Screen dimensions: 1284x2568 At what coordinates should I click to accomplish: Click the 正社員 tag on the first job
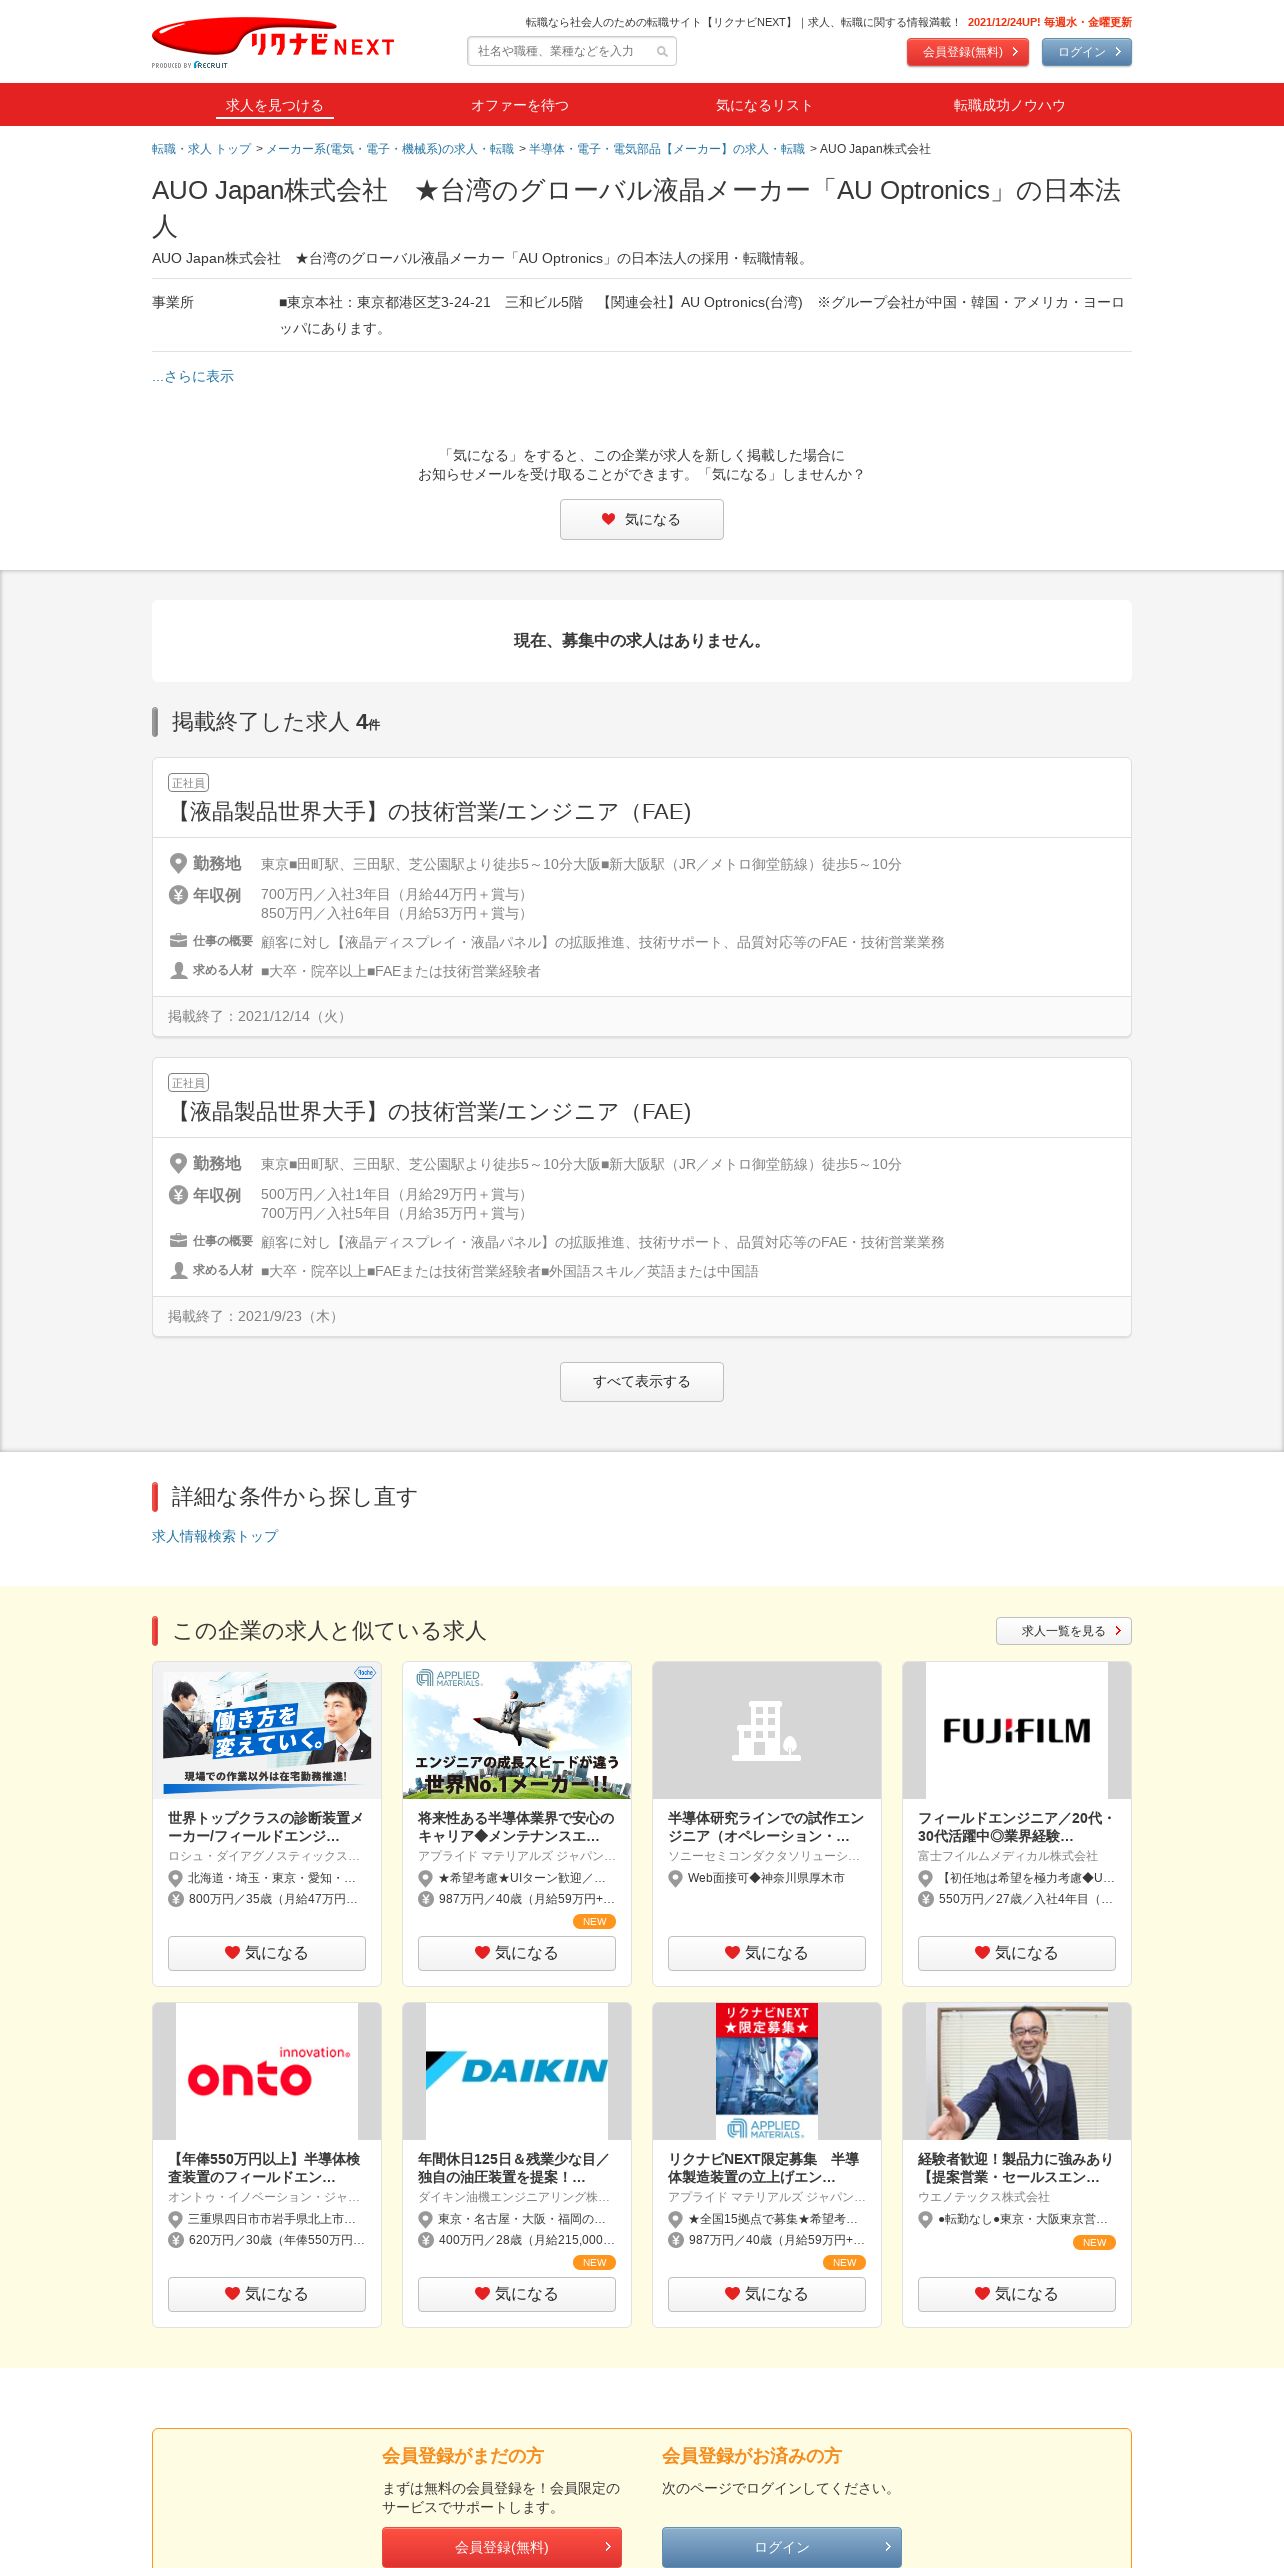(x=188, y=782)
